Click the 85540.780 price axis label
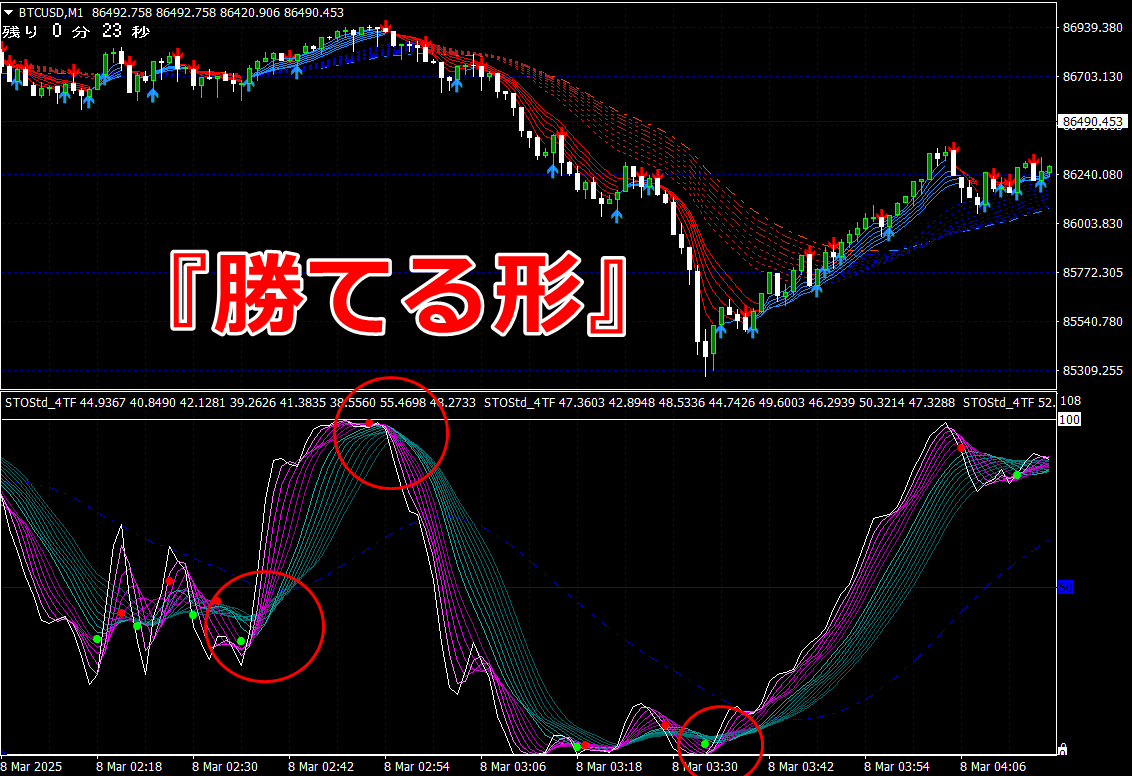Image resolution: width=1132 pixels, height=776 pixels. [1092, 321]
